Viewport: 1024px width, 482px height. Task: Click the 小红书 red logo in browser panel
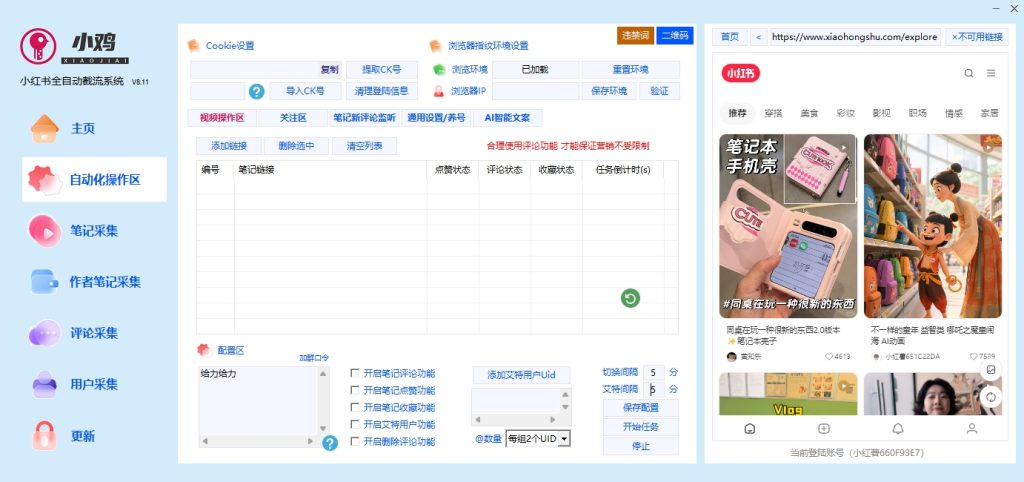tap(741, 73)
